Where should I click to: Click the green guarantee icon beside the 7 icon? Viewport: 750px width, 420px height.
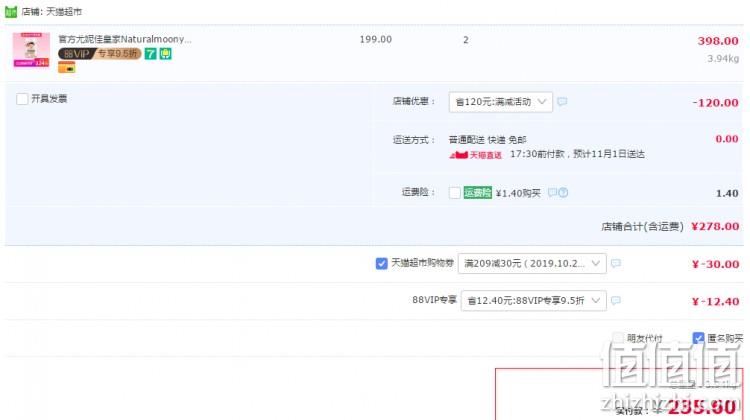point(165,54)
